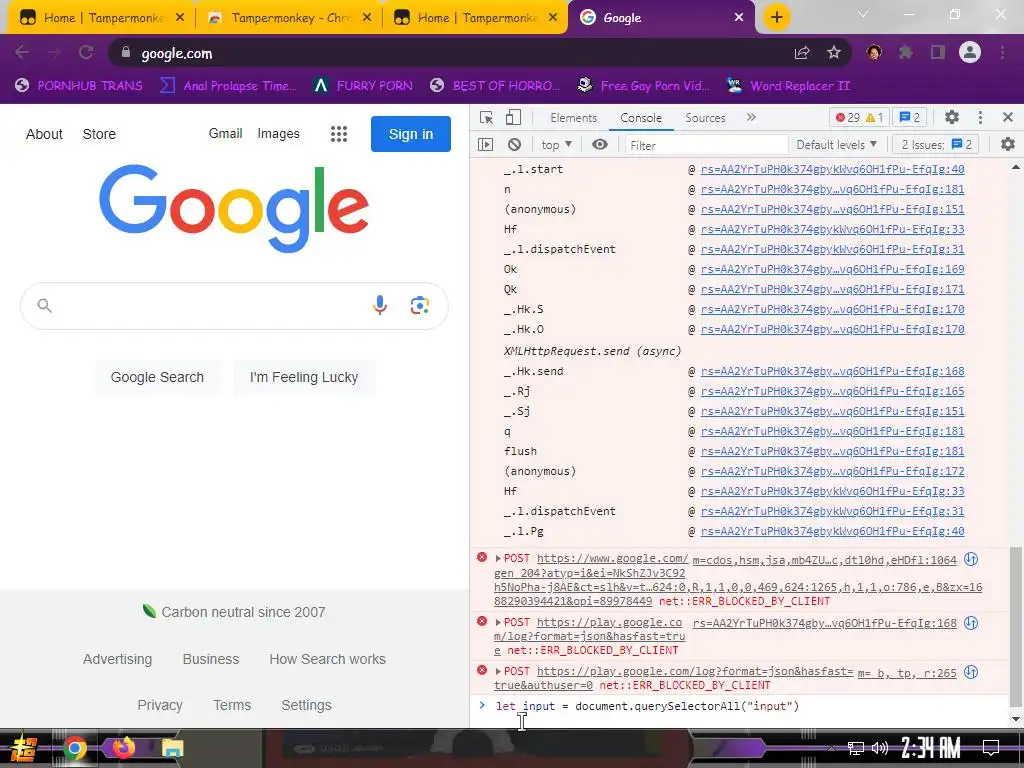Open the DevTools settings gear
Screen dimensions: 1024x768
pos(952,118)
